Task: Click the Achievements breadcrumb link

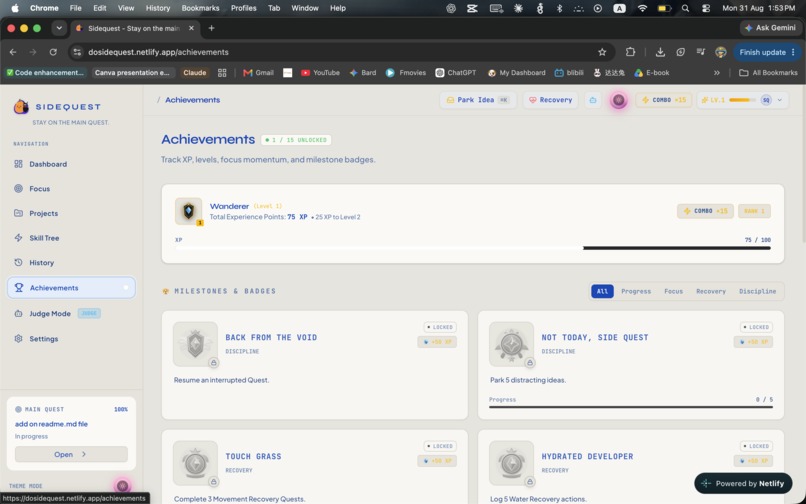Action: coord(193,100)
